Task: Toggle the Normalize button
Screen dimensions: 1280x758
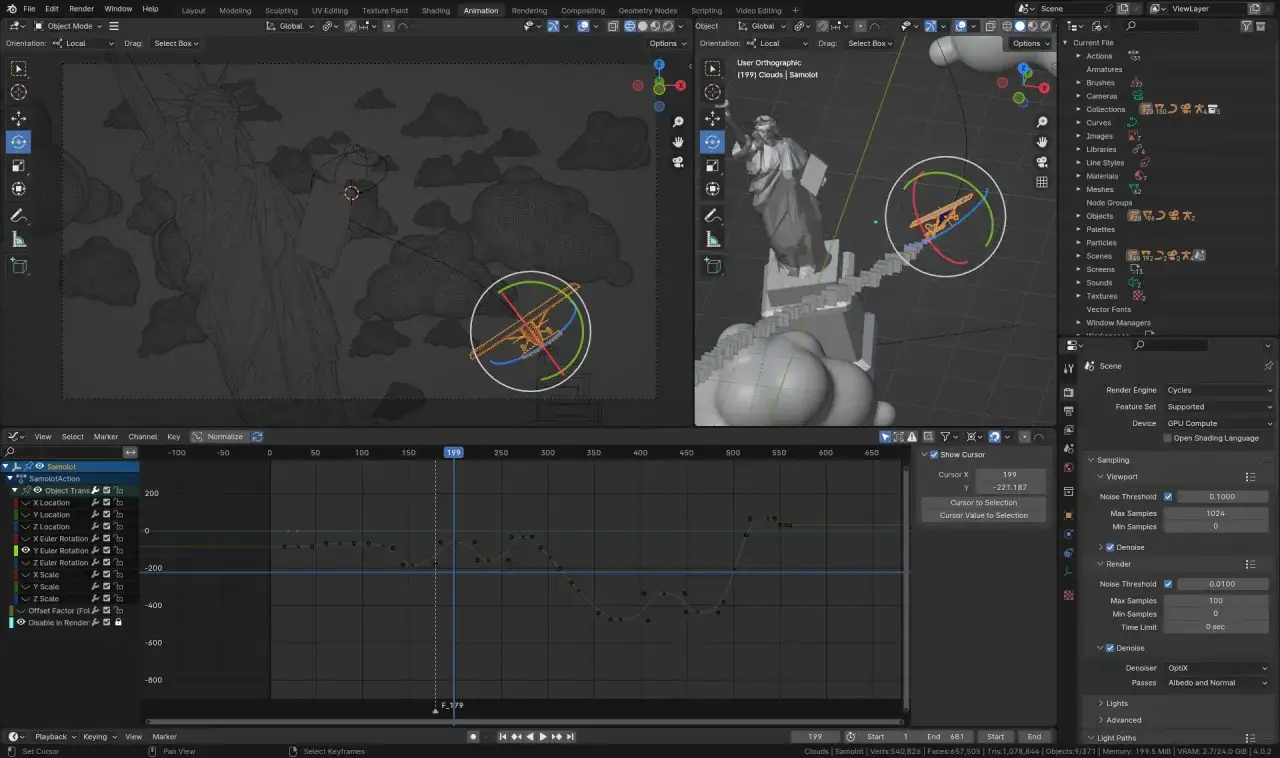Action: [x=218, y=436]
